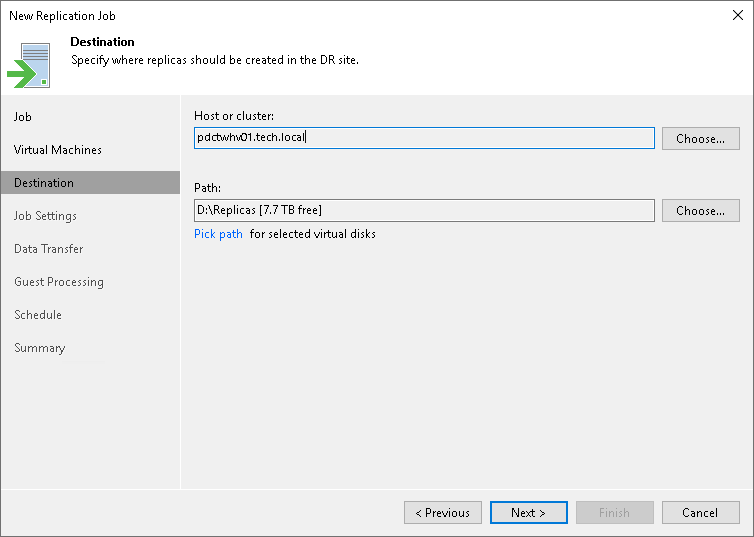Click the replication job wizard icon
Screen dimensions: 754x537
tap(29, 65)
